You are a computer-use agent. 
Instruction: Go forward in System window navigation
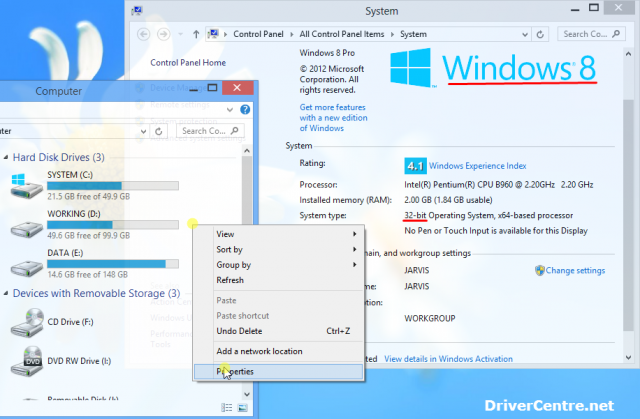[x=163, y=34]
